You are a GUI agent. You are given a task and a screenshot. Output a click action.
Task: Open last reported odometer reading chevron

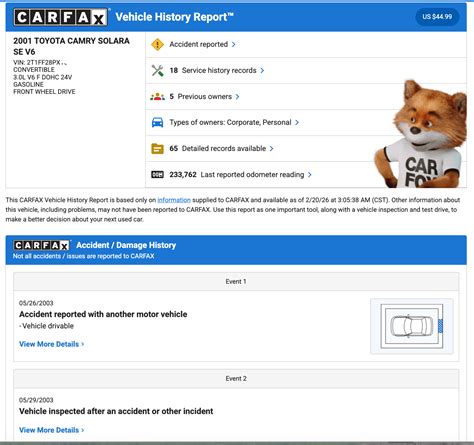tap(310, 174)
